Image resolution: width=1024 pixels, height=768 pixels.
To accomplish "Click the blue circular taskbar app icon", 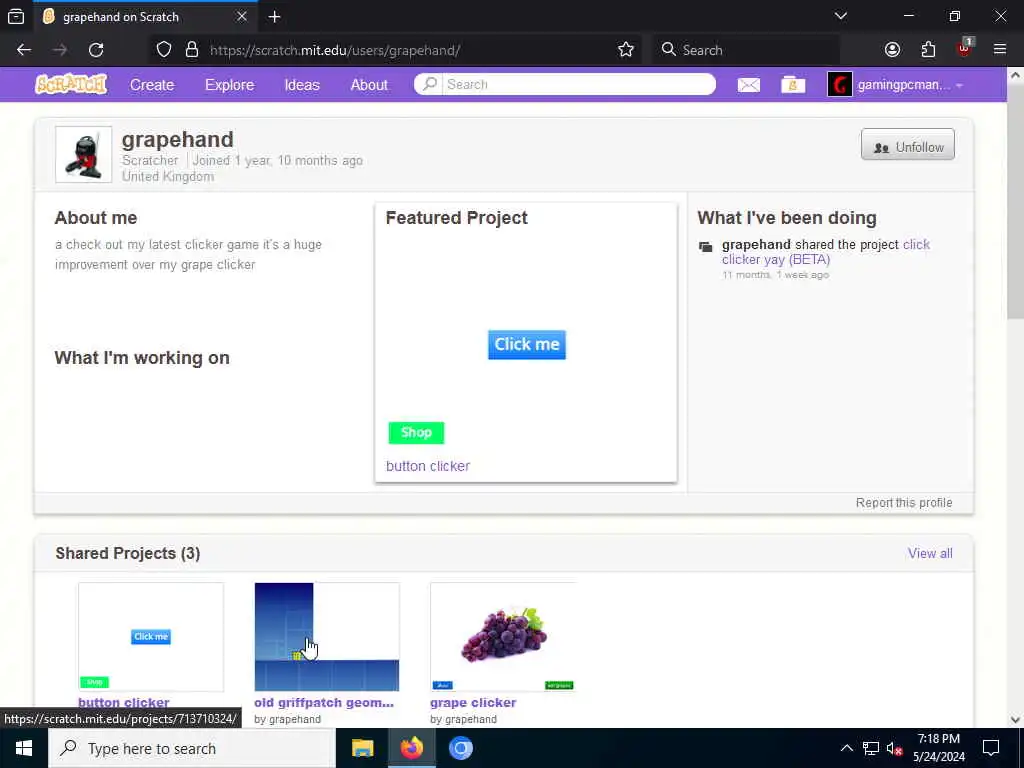I will pos(460,748).
